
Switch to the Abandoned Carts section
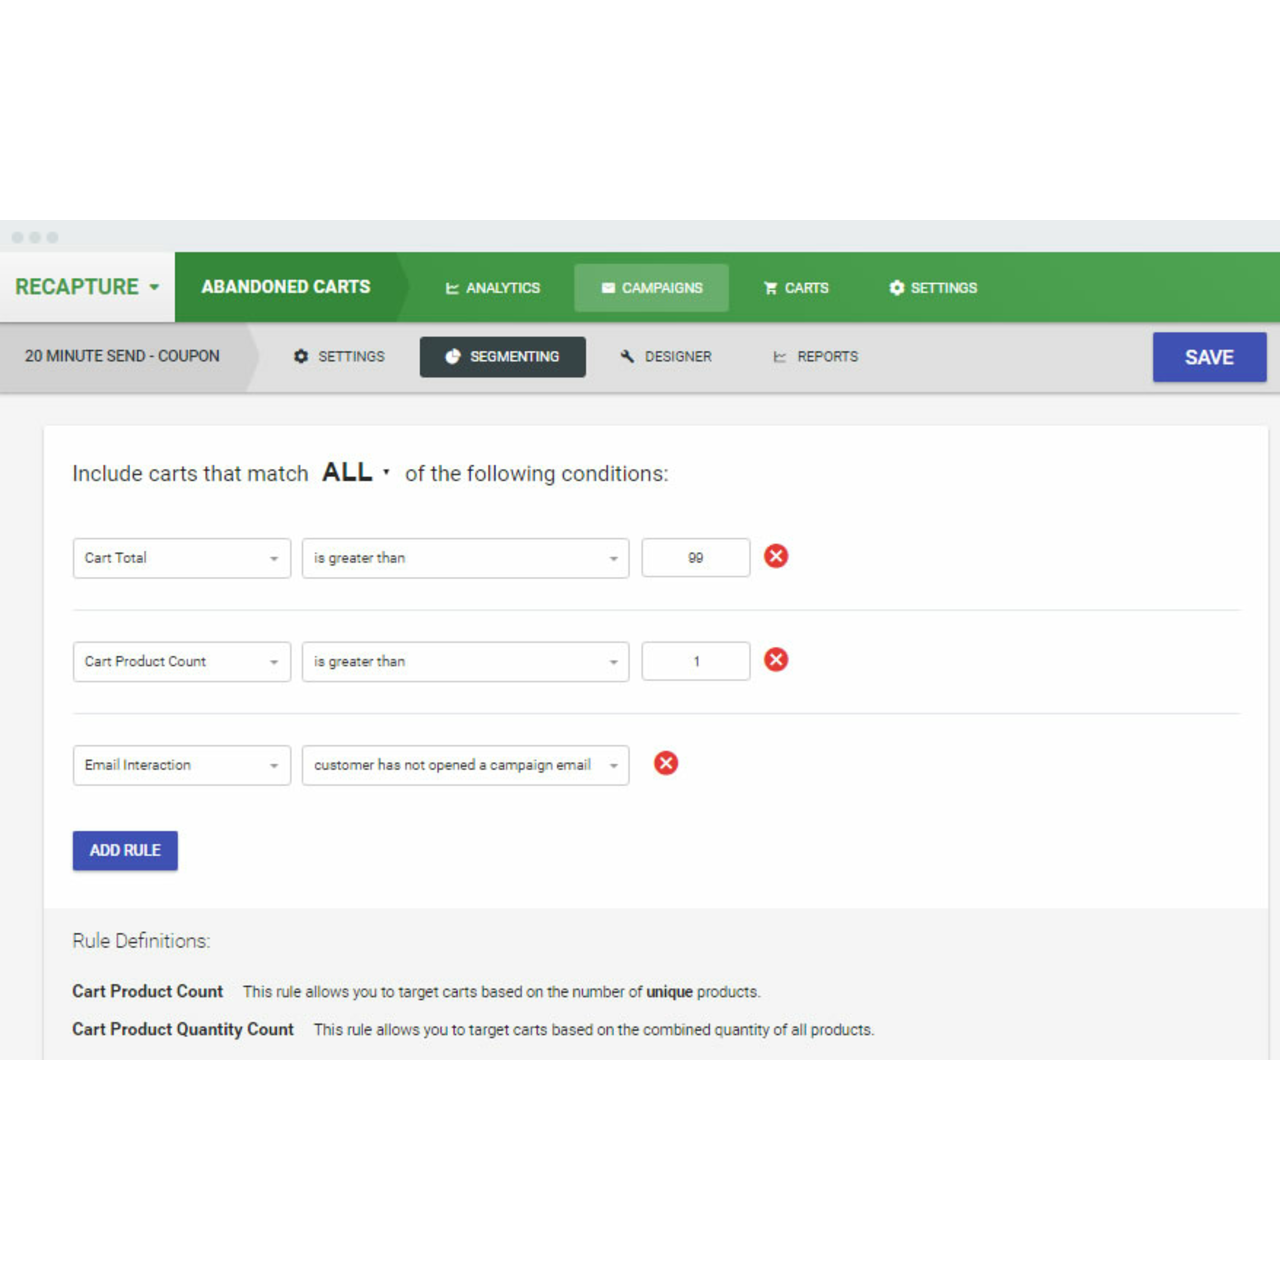[x=285, y=287]
